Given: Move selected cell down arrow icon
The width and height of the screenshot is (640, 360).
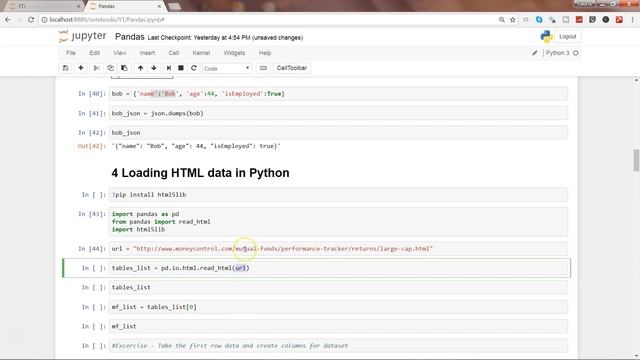Looking at the screenshot, I should coord(154,68).
